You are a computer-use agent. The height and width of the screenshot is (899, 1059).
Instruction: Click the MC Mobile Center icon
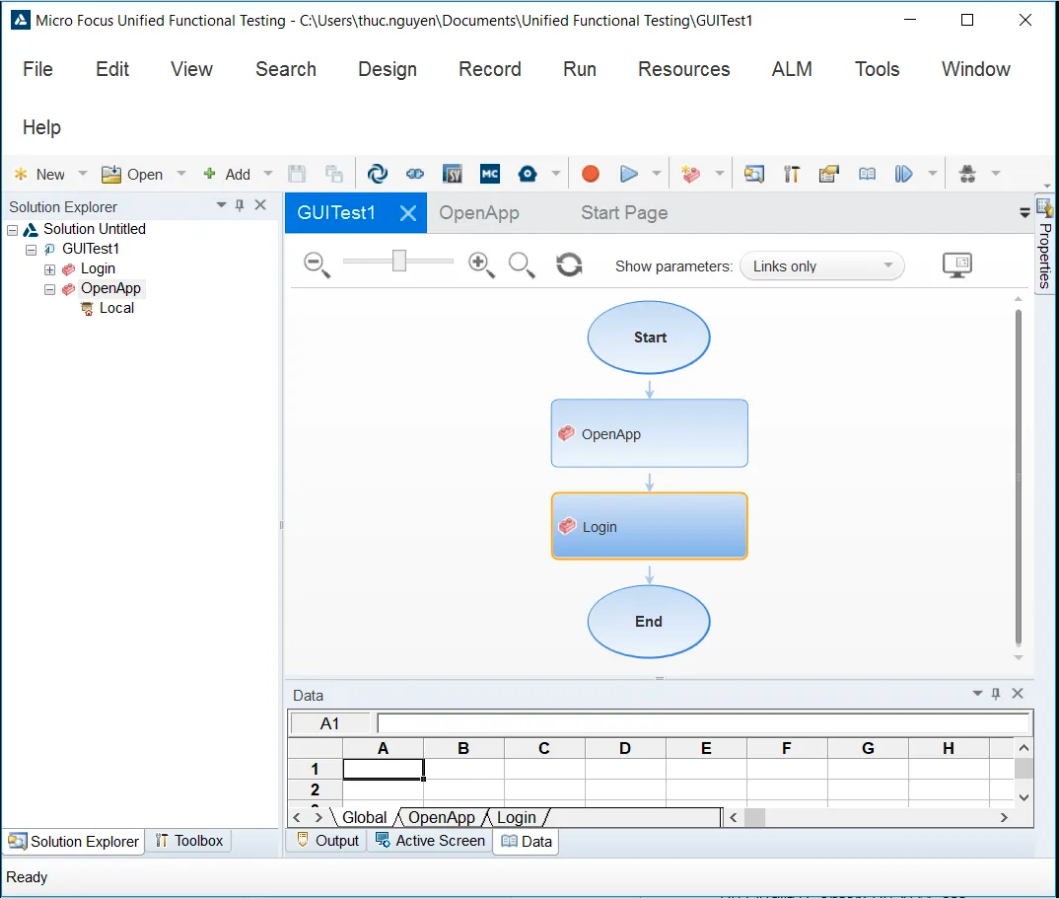(x=490, y=174)
